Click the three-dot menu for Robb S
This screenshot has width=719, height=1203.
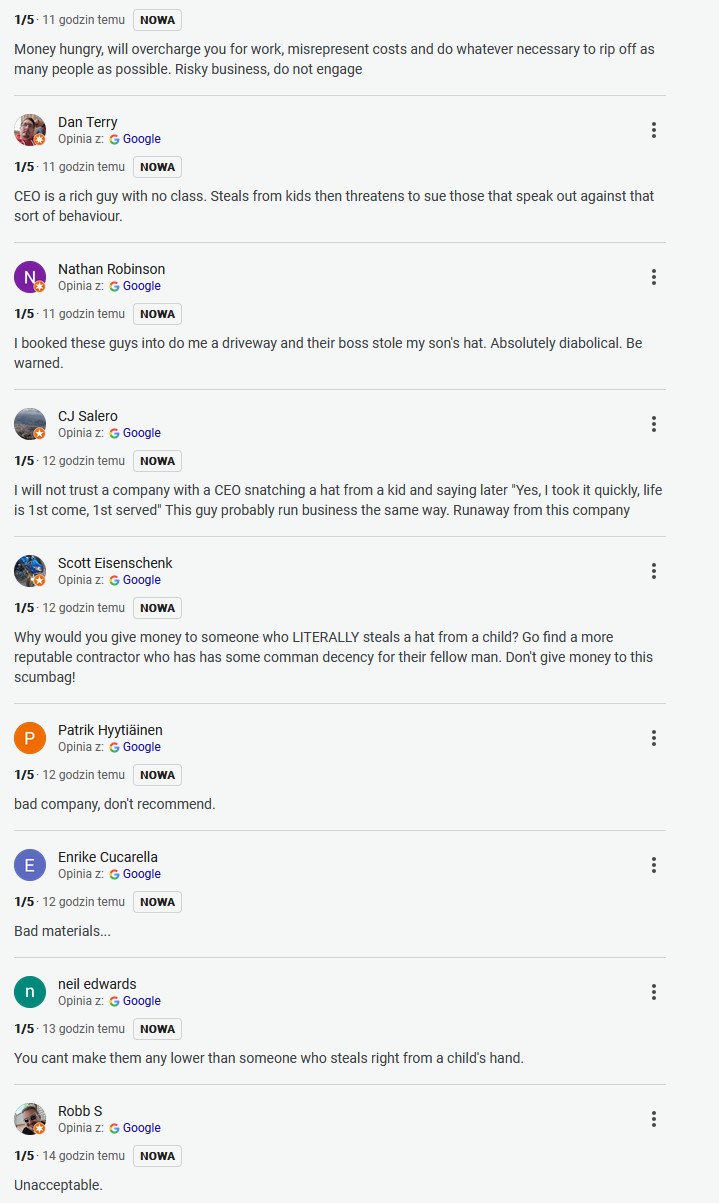point(653,1119)
